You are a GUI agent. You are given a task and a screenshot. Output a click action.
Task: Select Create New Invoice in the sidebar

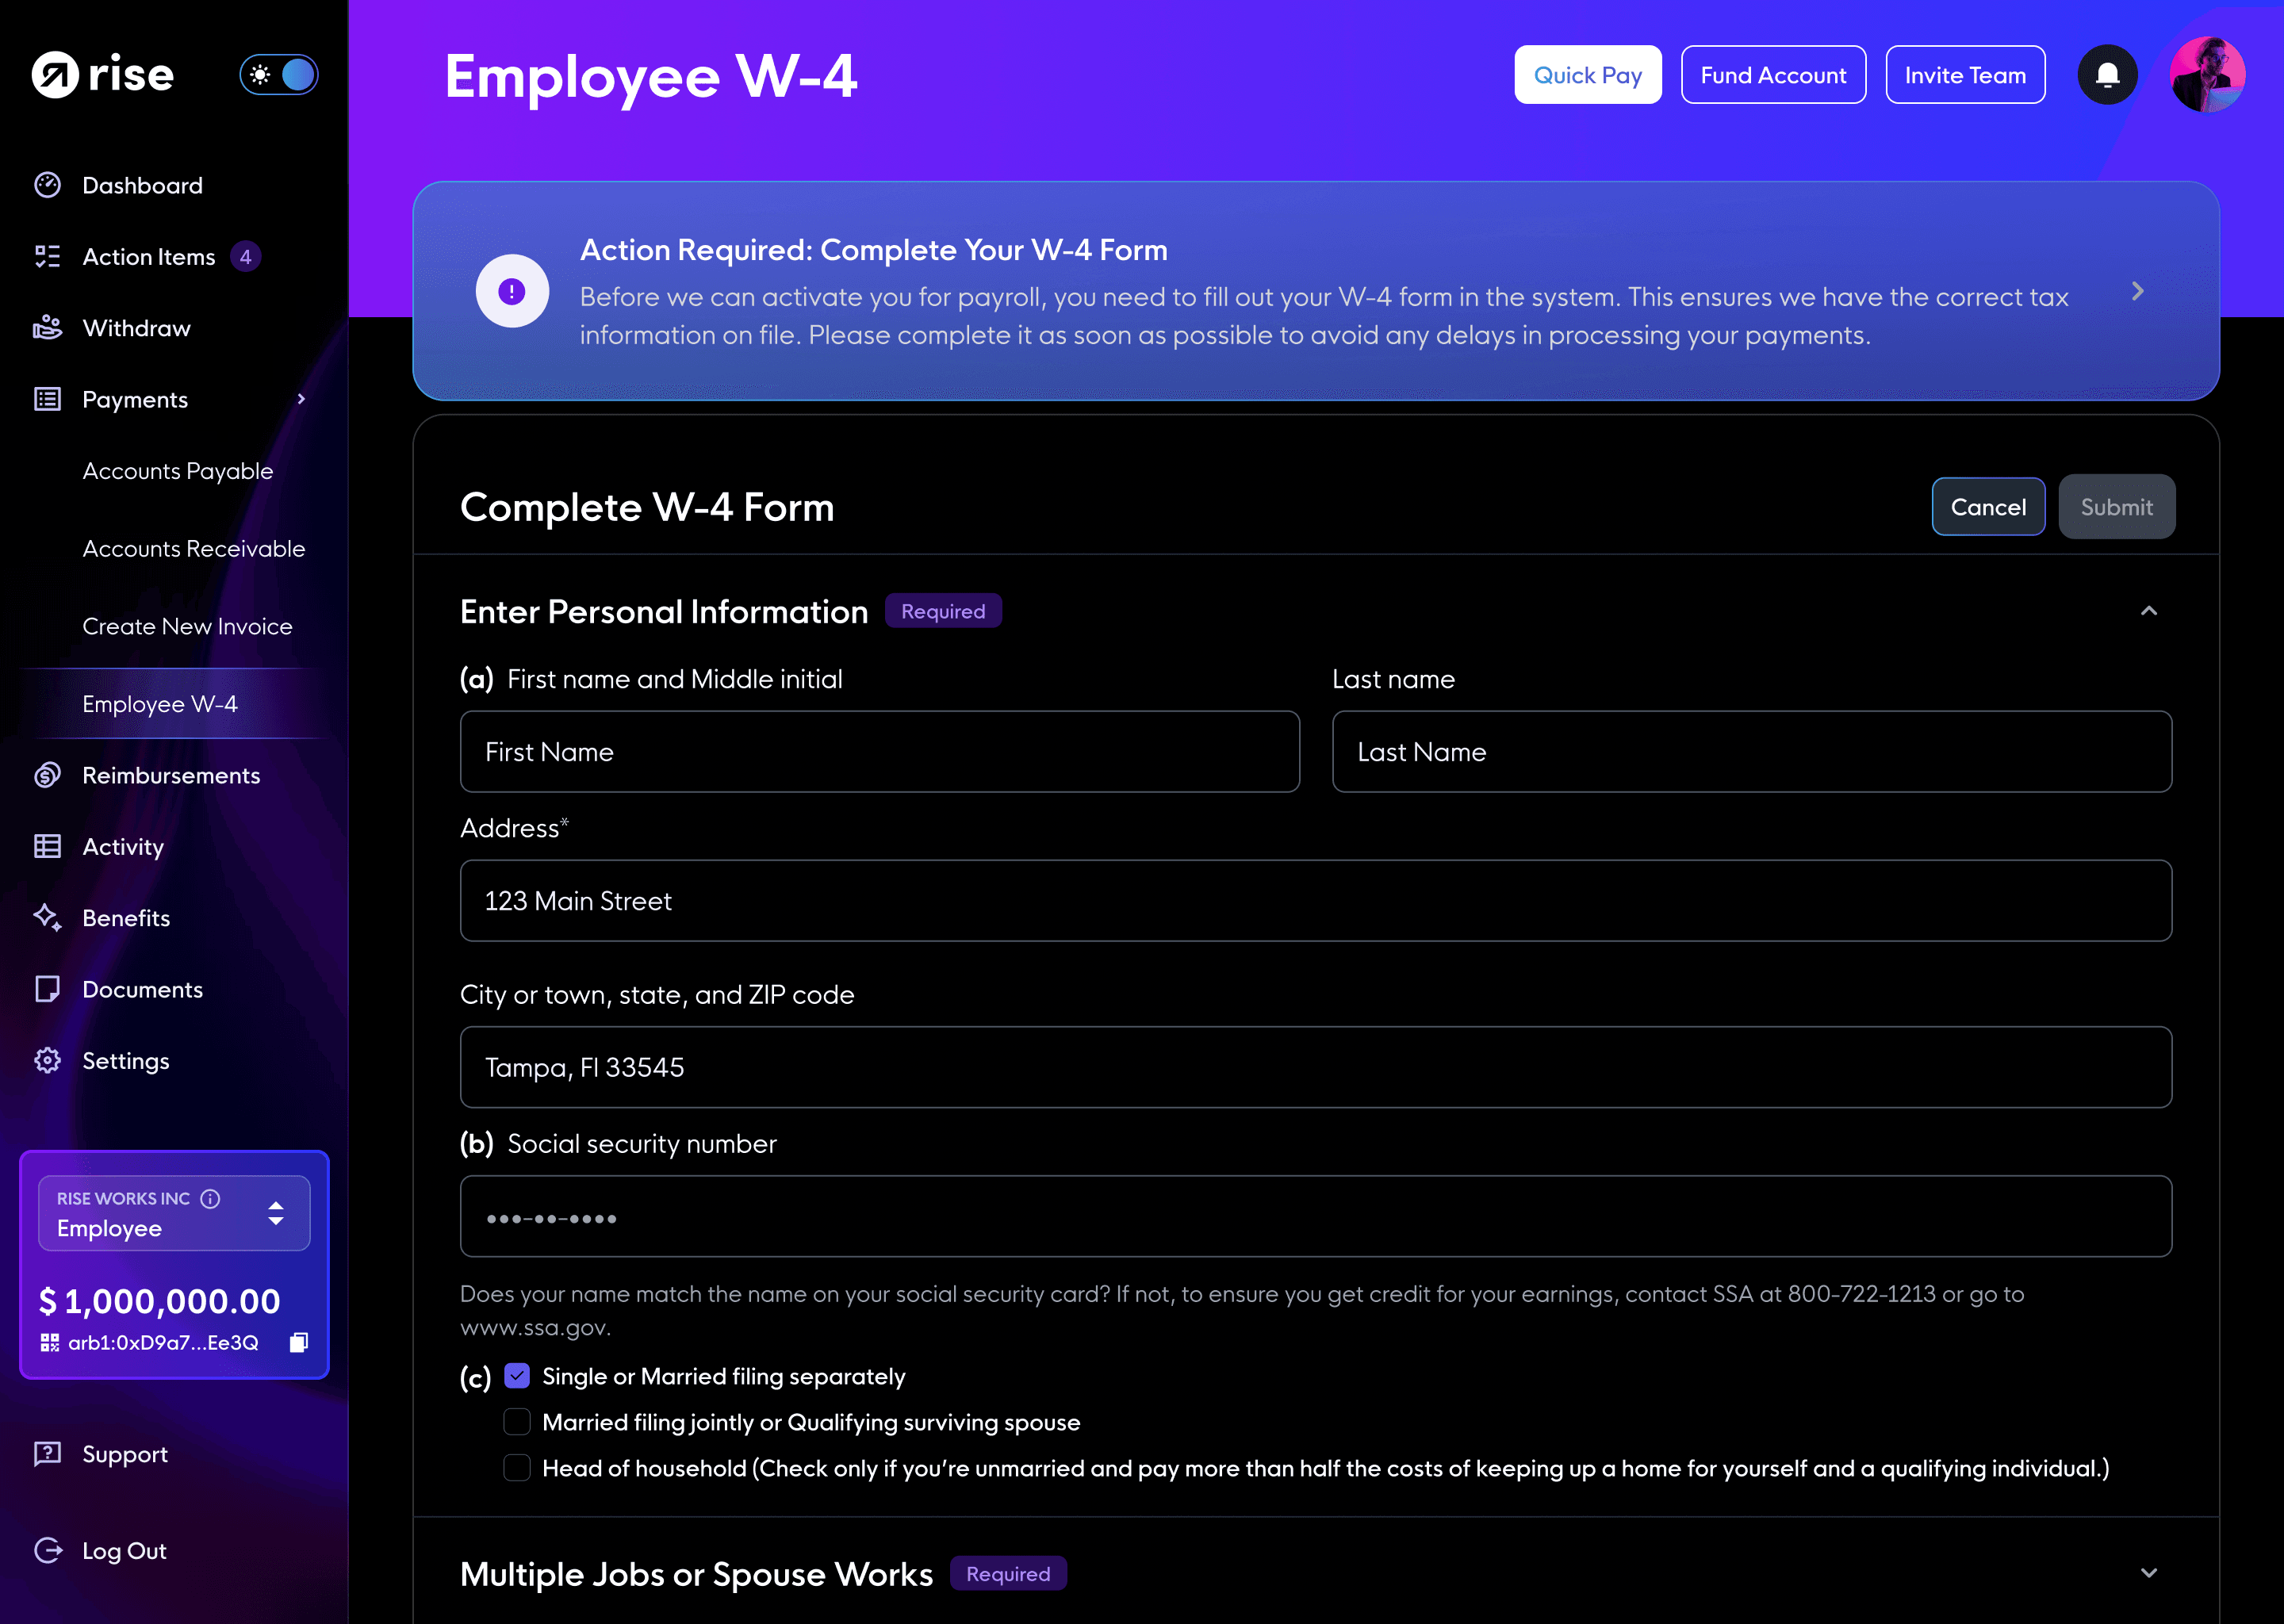[x=187, y=626]
